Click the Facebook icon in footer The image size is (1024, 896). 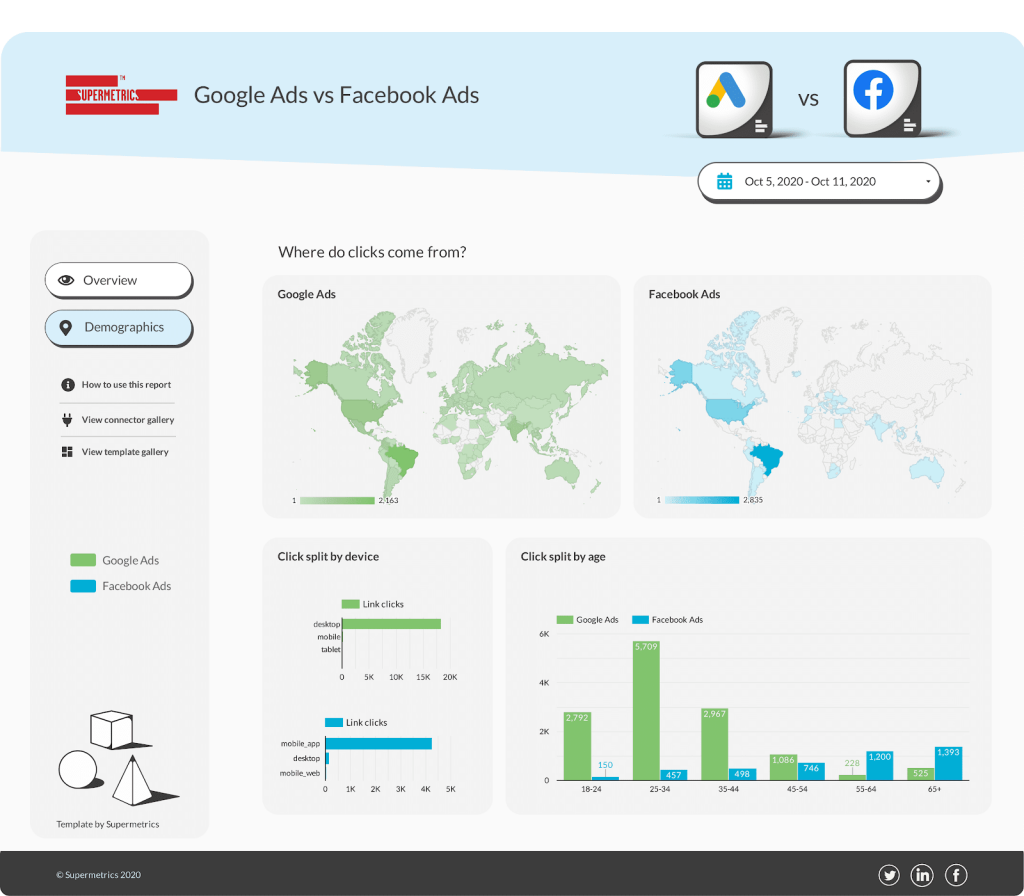pyautogui.click(x=956, y=875)
